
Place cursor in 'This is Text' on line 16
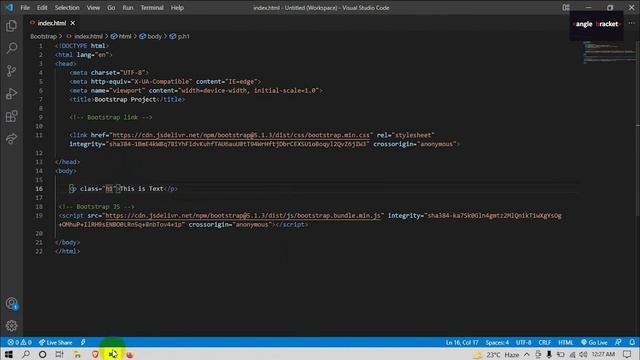[141, 189]
